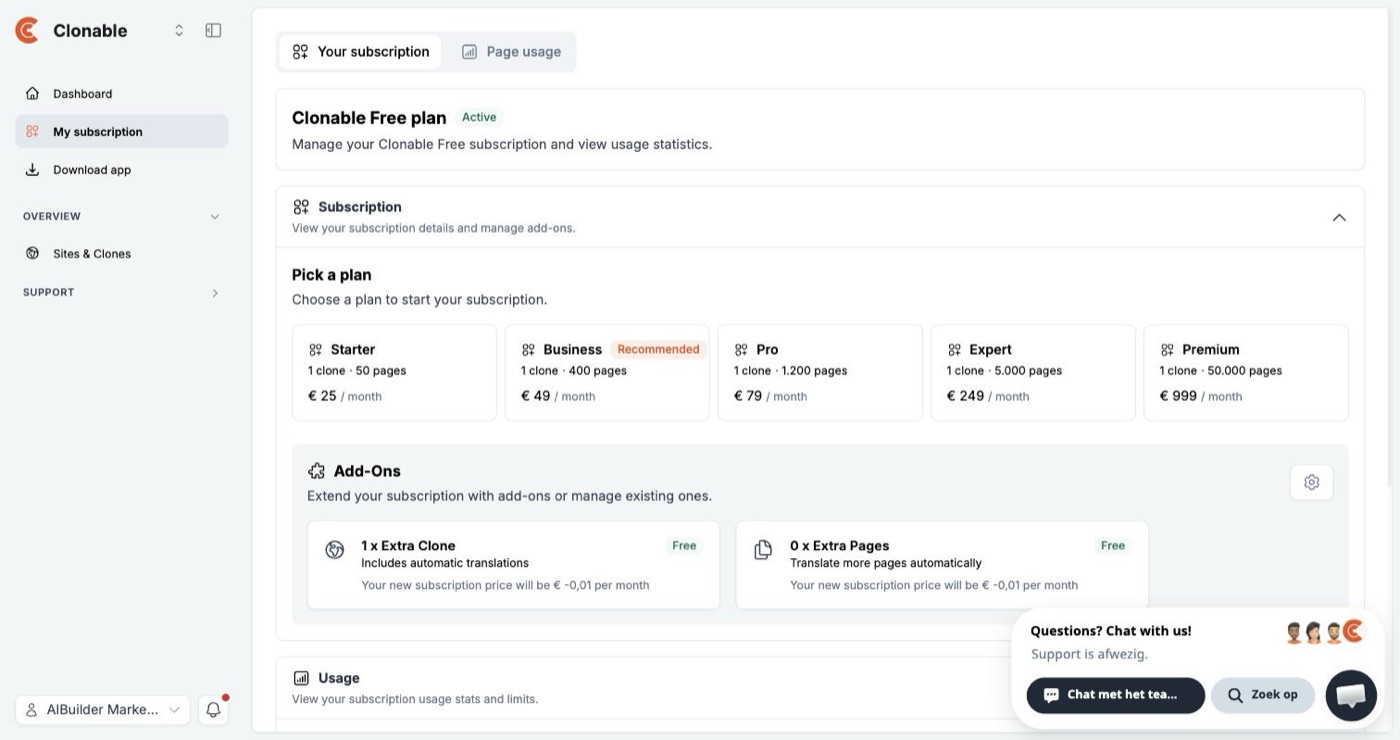Viewport: 1400px width, 740px height.
Task: Choose the Pro plan card
Action: point(820,372)
